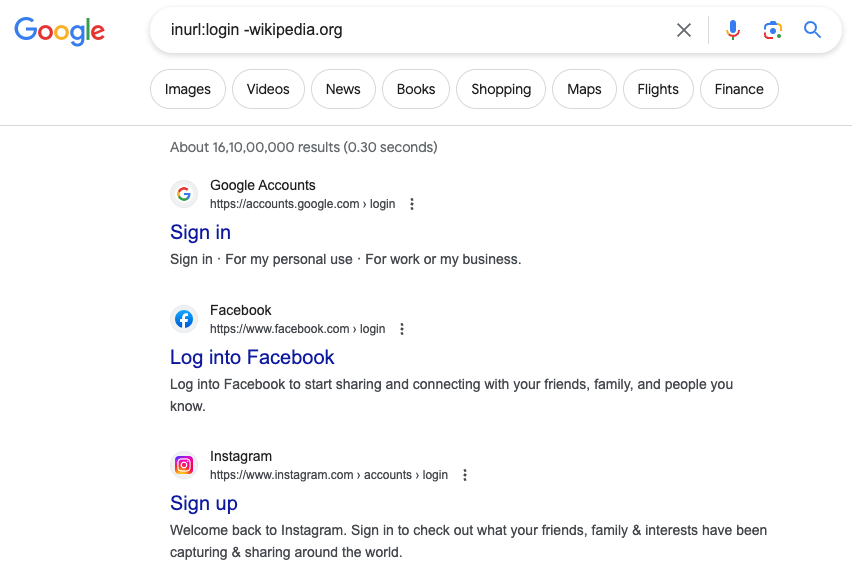Click the Google Accounts favicon
852x574 pixels.
tap(183, 194)
